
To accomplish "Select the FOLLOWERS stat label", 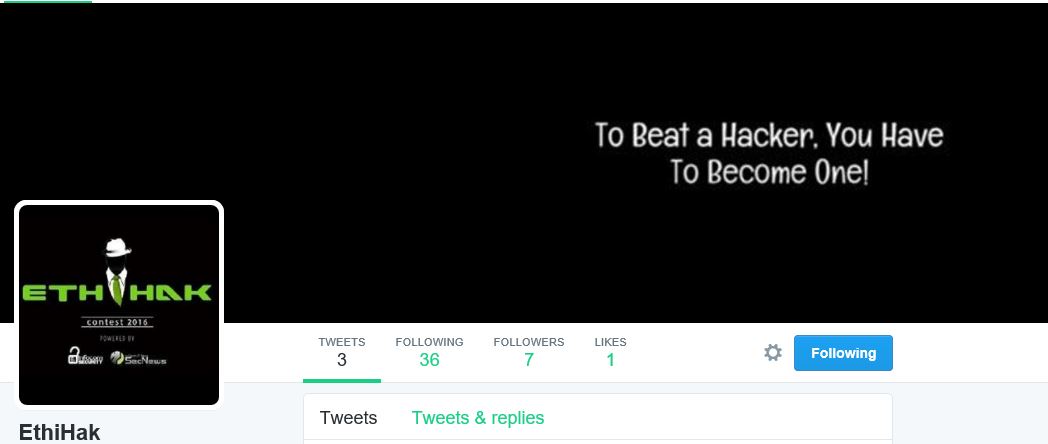I will click(x=529, y=342).
